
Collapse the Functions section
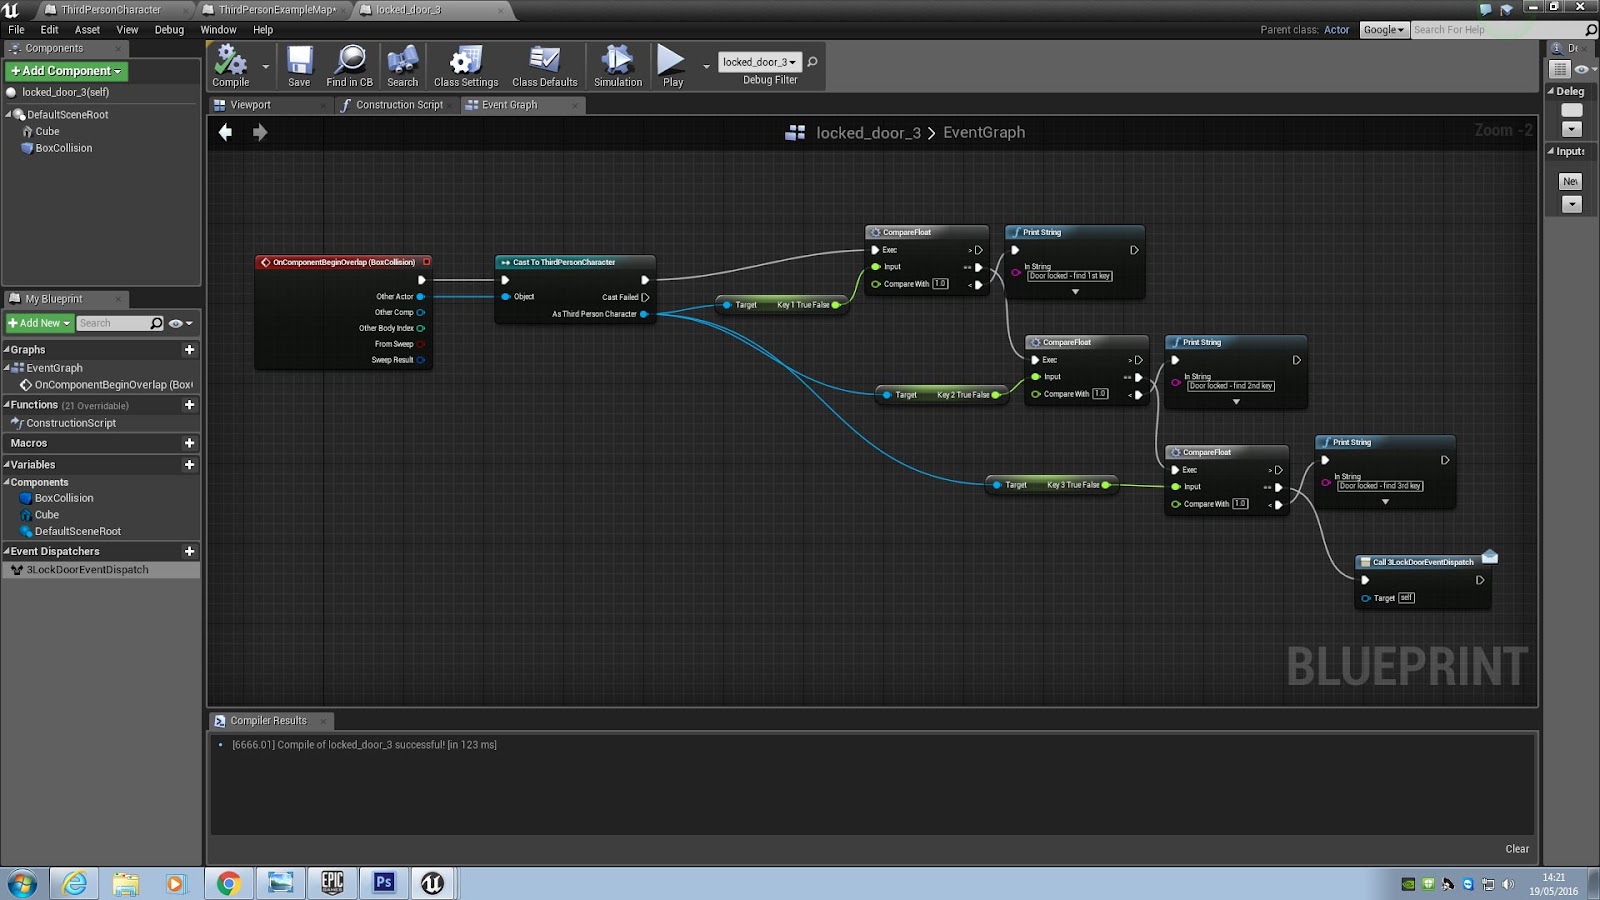coord(6,405)
